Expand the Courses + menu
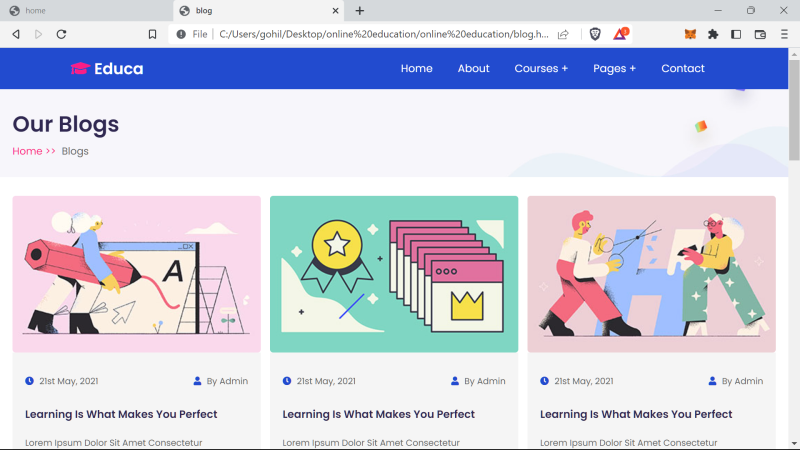This screenshot has height=450, width=800. [541, 68]
